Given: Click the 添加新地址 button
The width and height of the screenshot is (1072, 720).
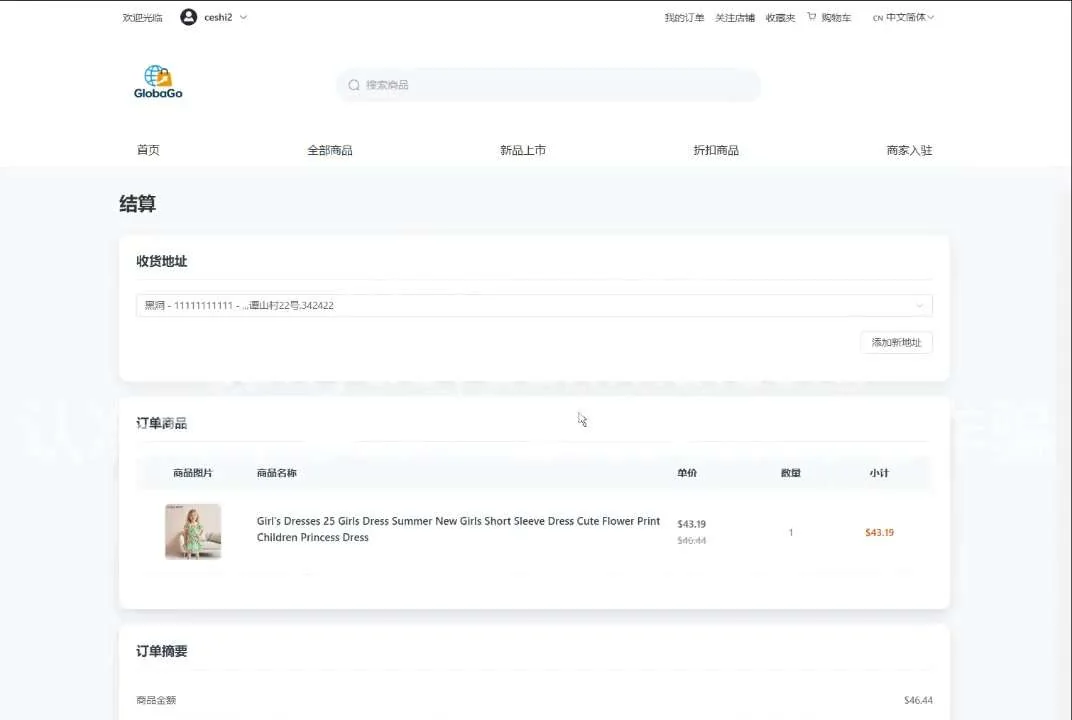Looking at the screenshot, I should coord(896,342).
